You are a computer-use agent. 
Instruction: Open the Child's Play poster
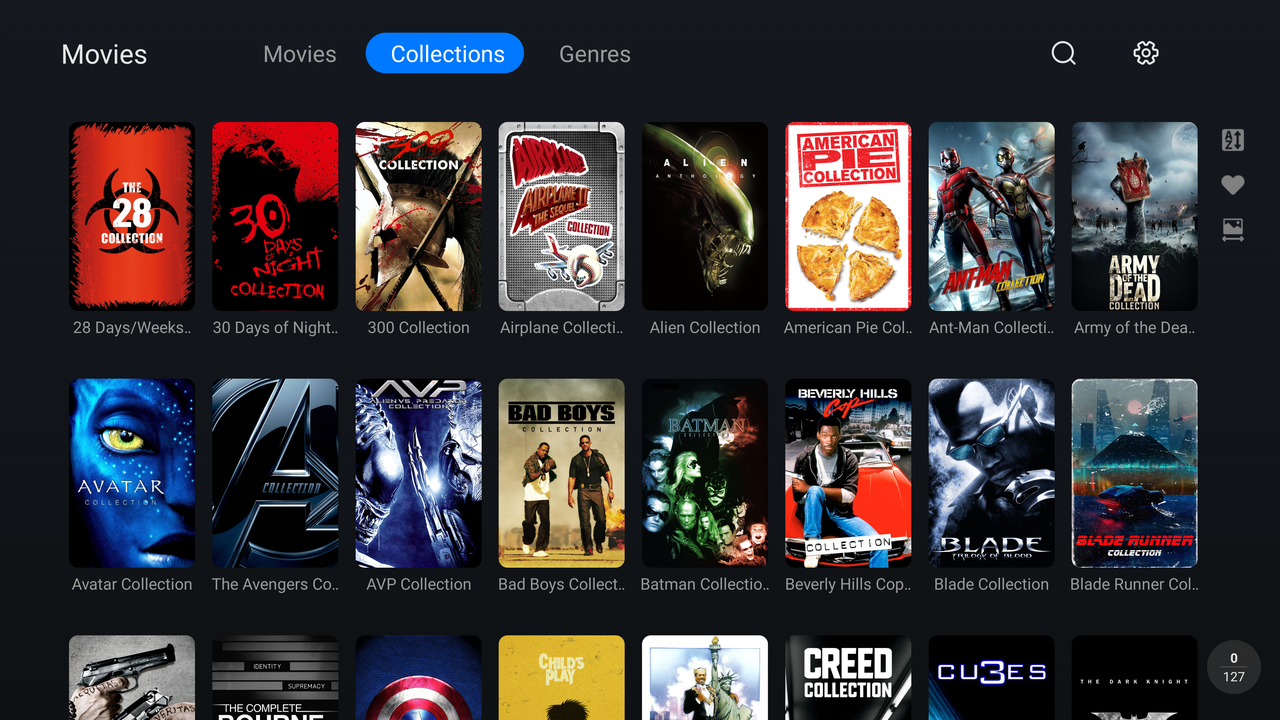pos(562,678)
